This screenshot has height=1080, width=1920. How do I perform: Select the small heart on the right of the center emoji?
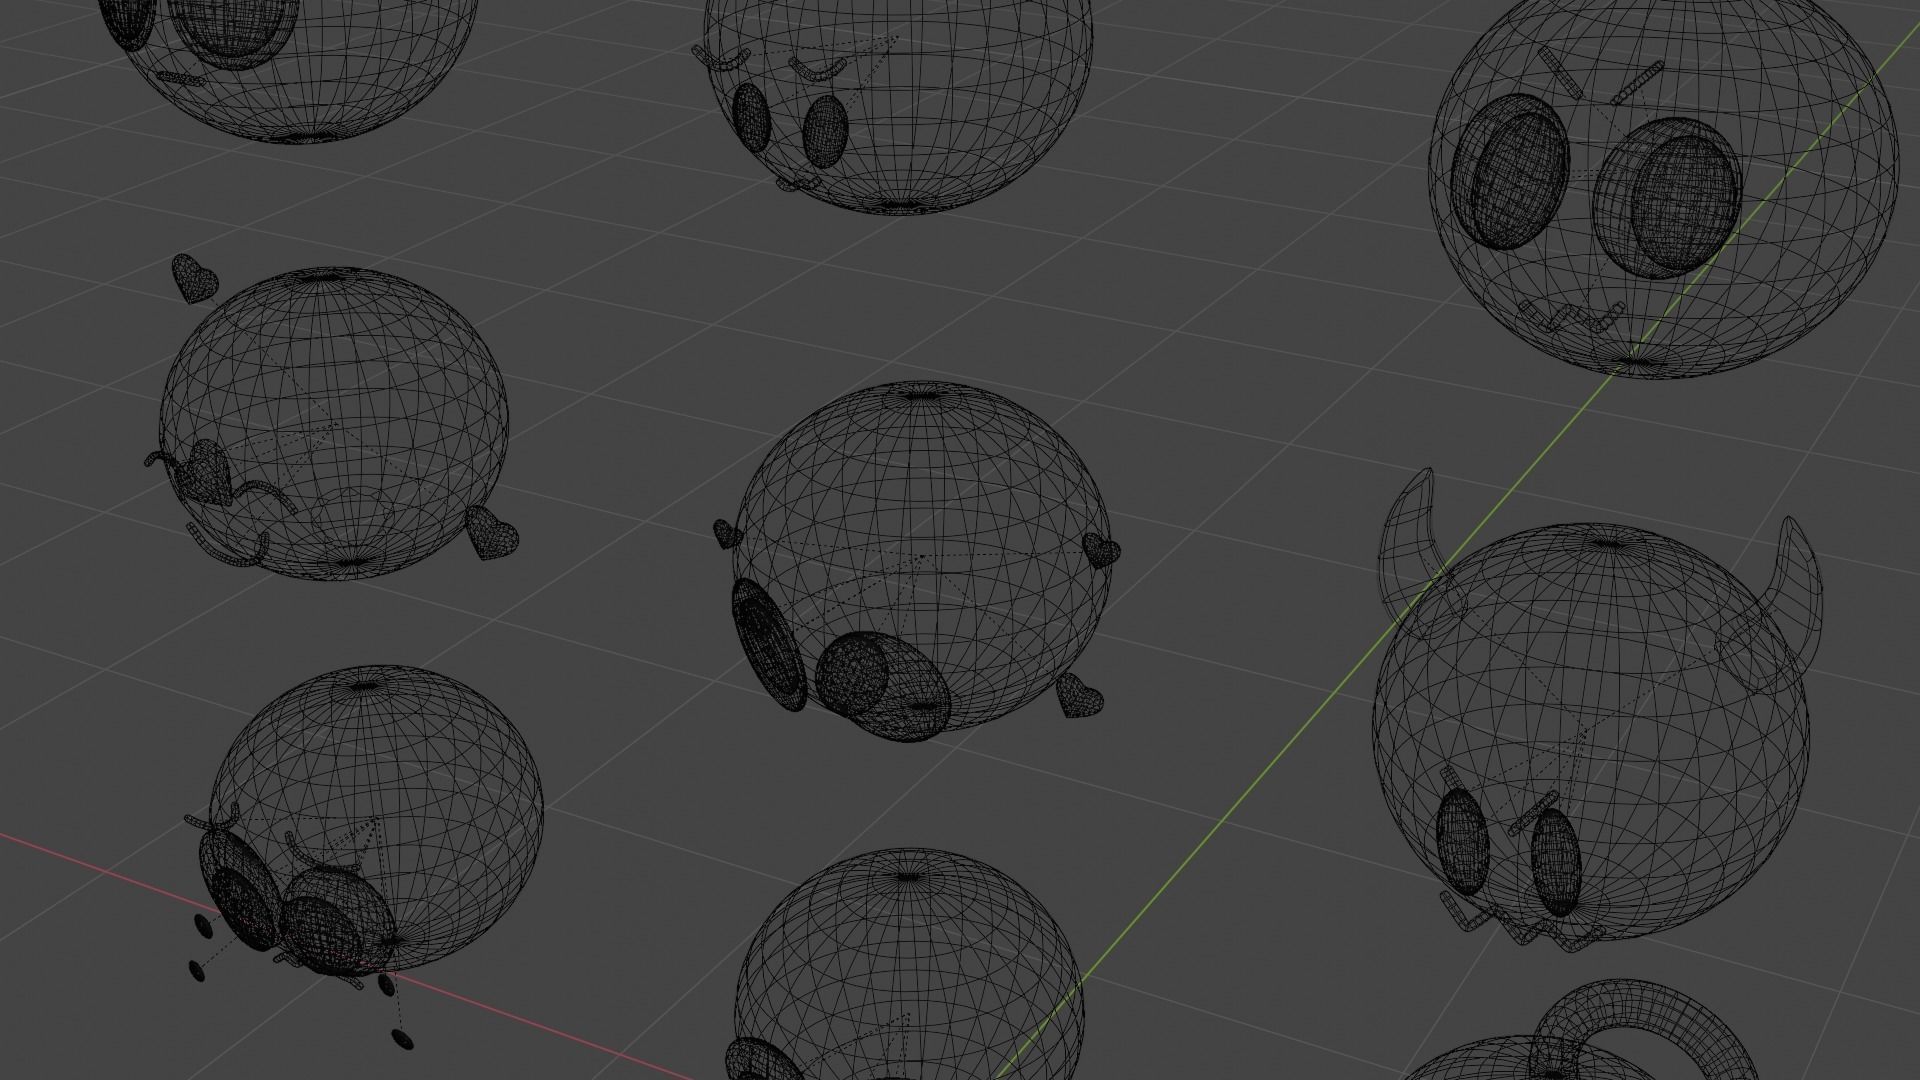pyautogui.click(x=1101, y=549)
